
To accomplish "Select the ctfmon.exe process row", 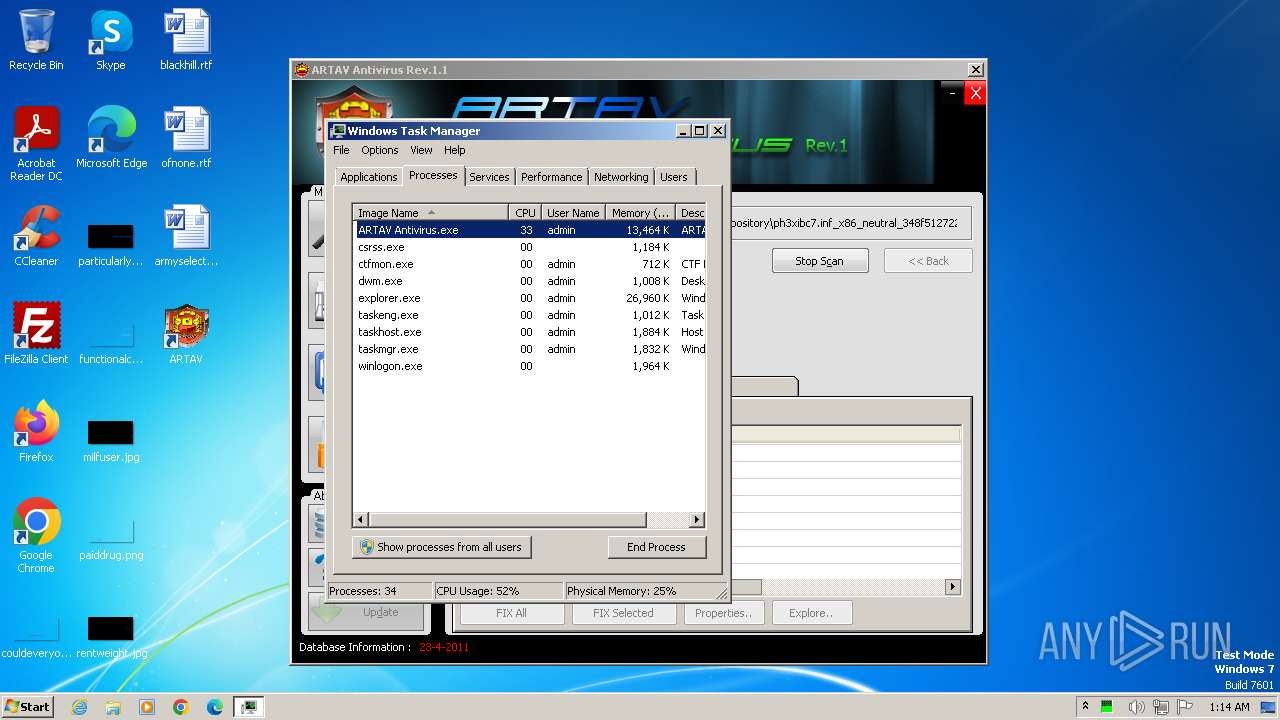I will [x=530, y=264].
